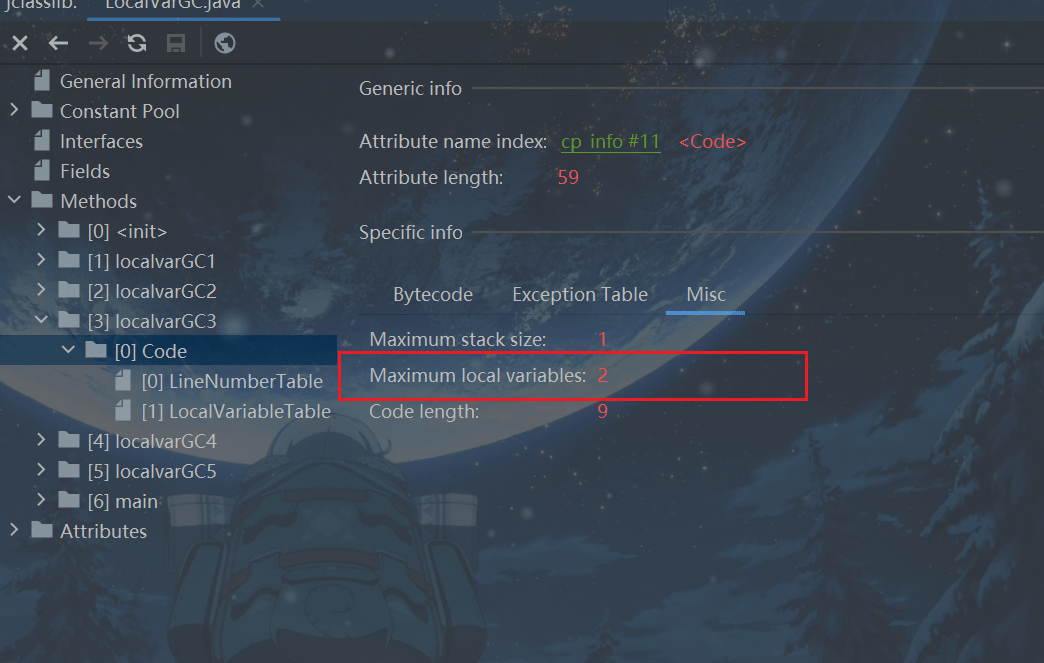Viewport: 1044px width, 663px height.
Task: Reload the class file with refresh icon
Action: (137, 43)
